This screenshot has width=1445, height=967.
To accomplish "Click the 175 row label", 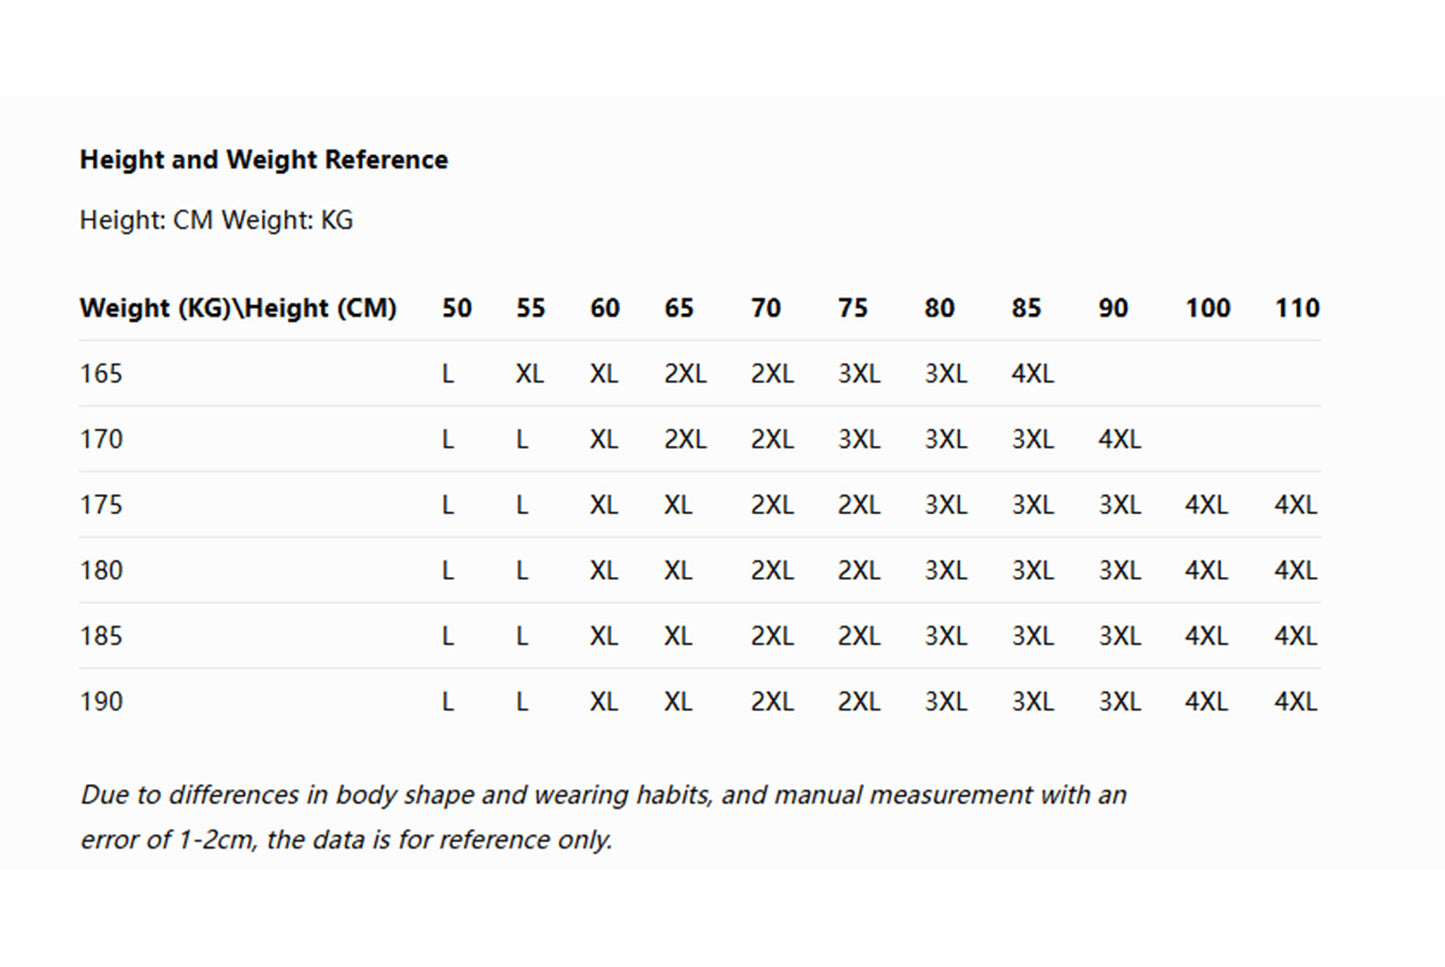I will click(x=101, y=505).
